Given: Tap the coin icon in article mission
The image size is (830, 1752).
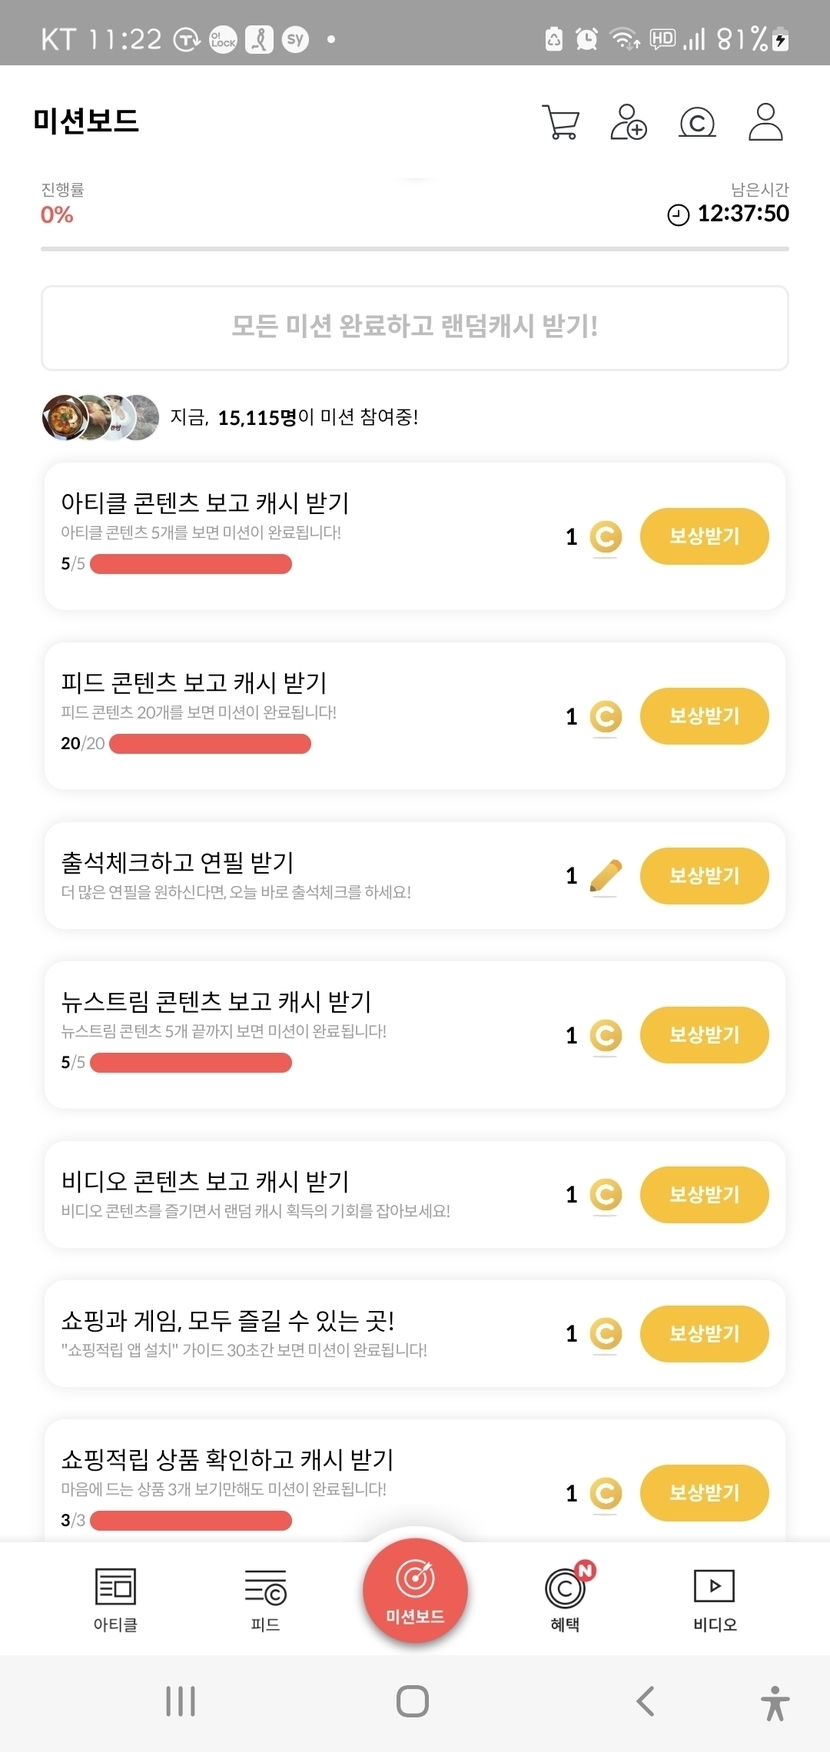Looking at the screenshot, I should tap(605, 537).
